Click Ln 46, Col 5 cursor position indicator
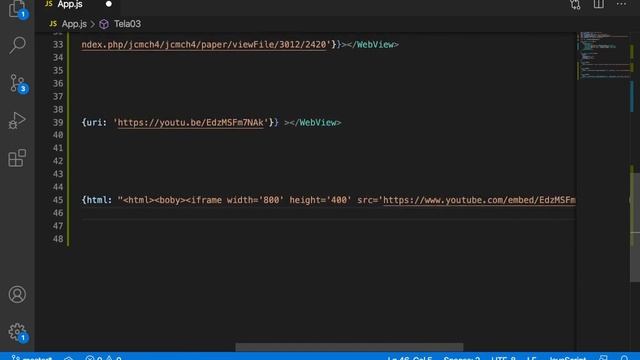The image size is (640, 360). point(409,358)
